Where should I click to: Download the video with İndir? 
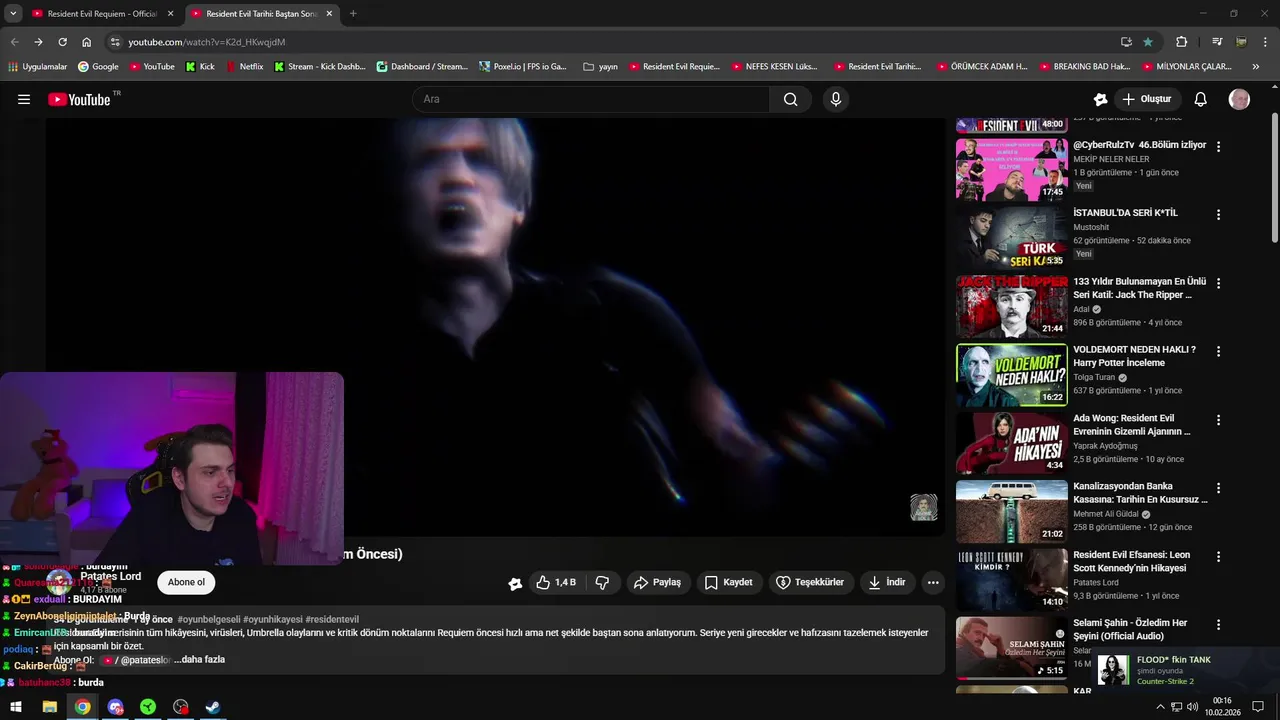[x=887, y=582]
